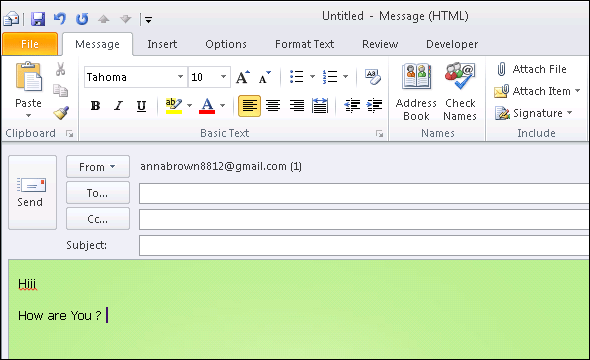Switch to the Insert tab
This screenshot has height=360, width=590.
point(162,44)
